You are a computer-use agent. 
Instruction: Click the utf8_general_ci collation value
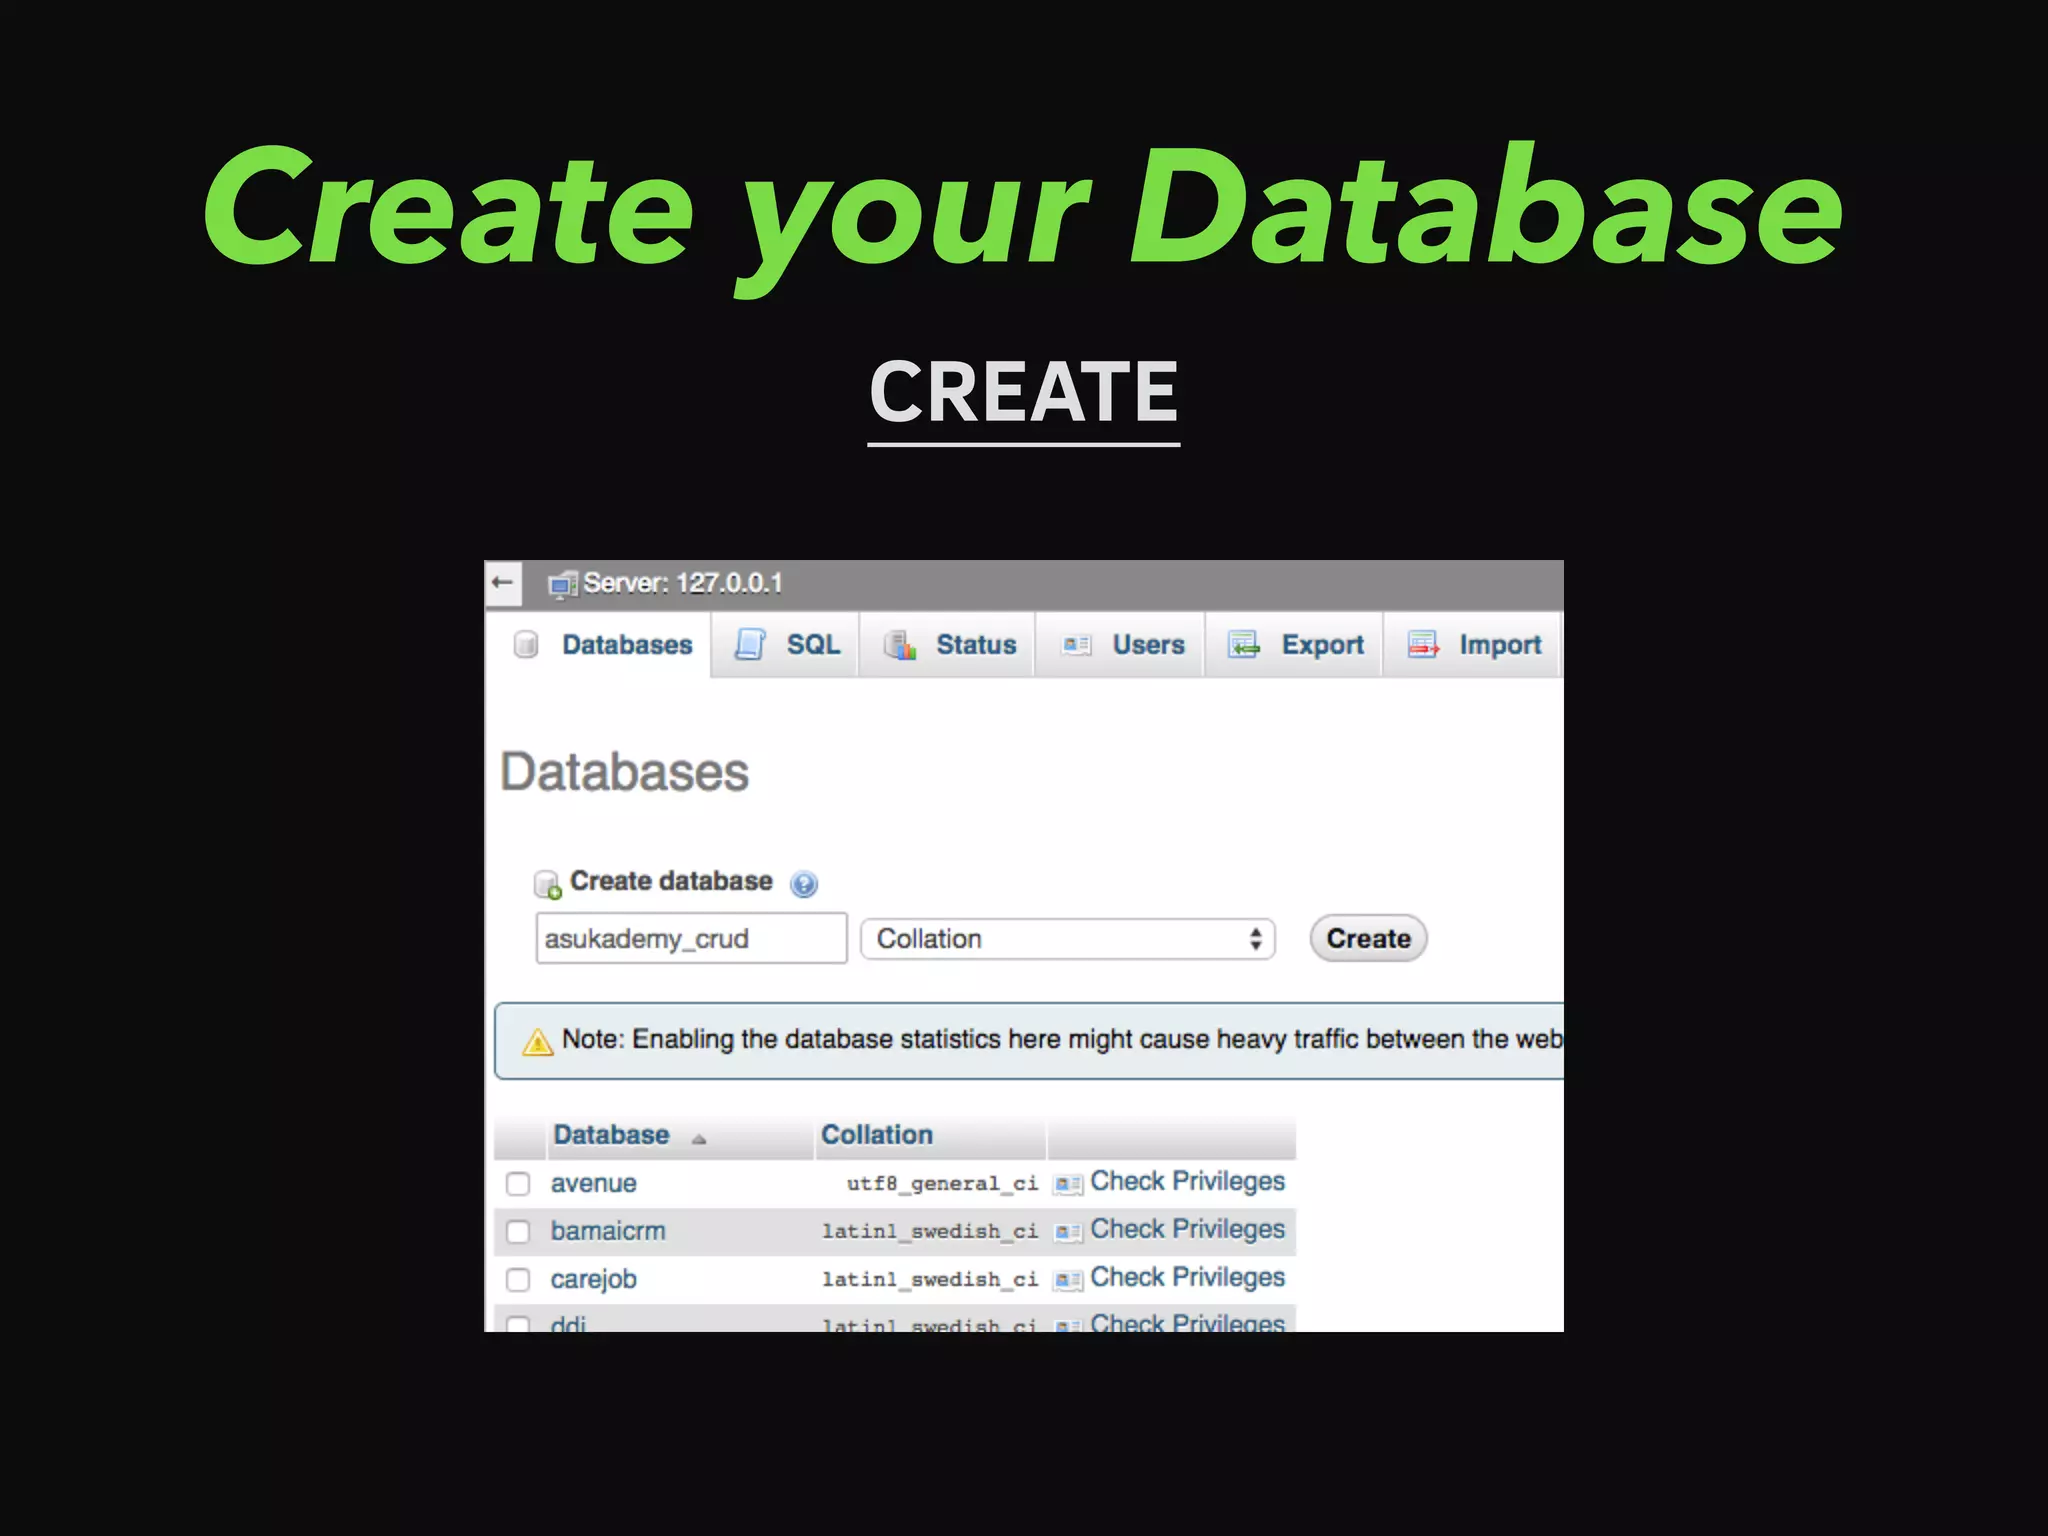tap(942, 1184)
